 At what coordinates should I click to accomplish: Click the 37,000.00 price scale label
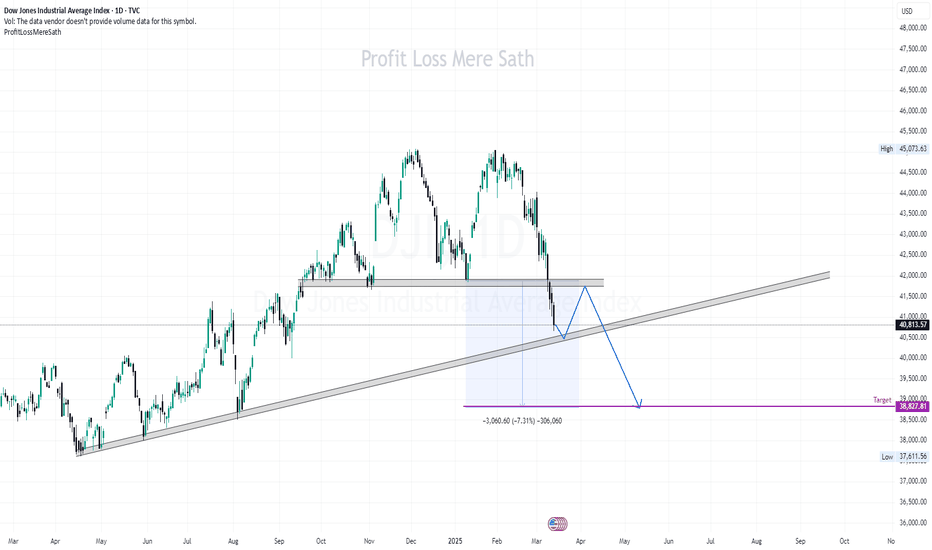[913, 481]
